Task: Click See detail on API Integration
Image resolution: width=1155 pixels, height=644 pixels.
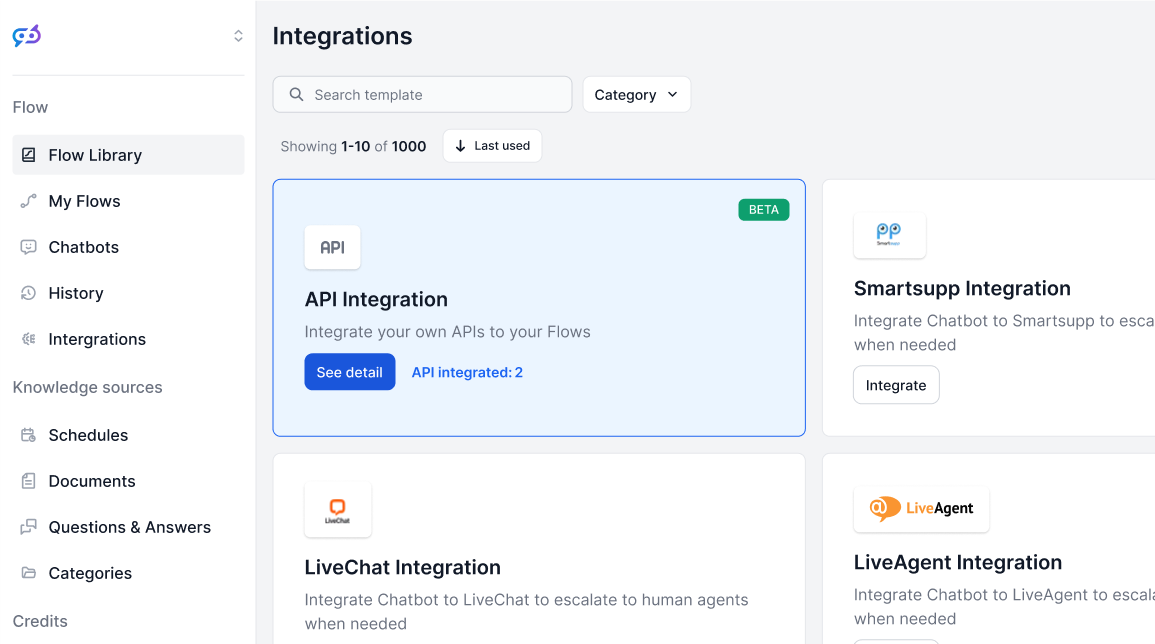Action: (x=349, y=371)
